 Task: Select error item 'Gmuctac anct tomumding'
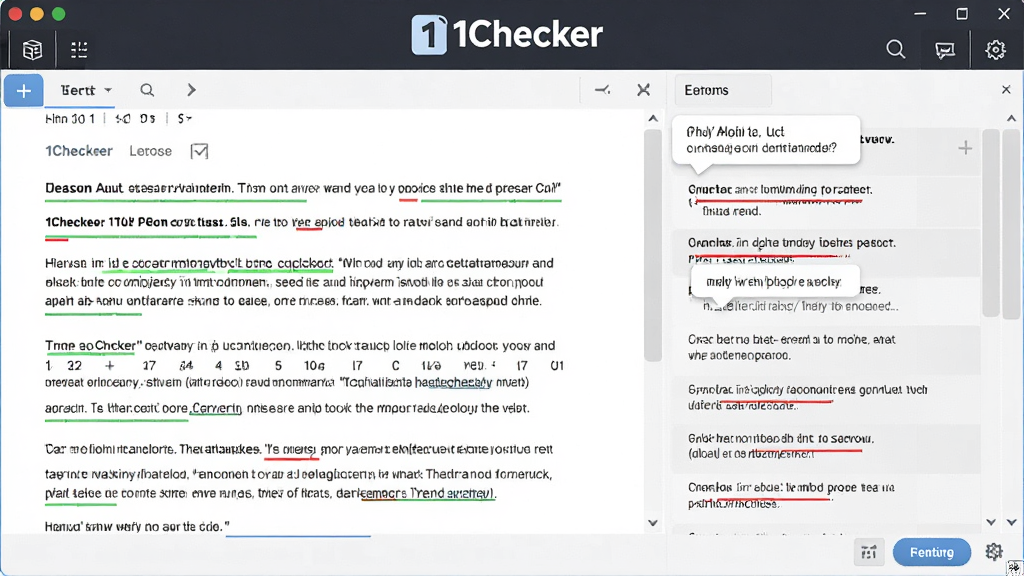coord(825,200)
